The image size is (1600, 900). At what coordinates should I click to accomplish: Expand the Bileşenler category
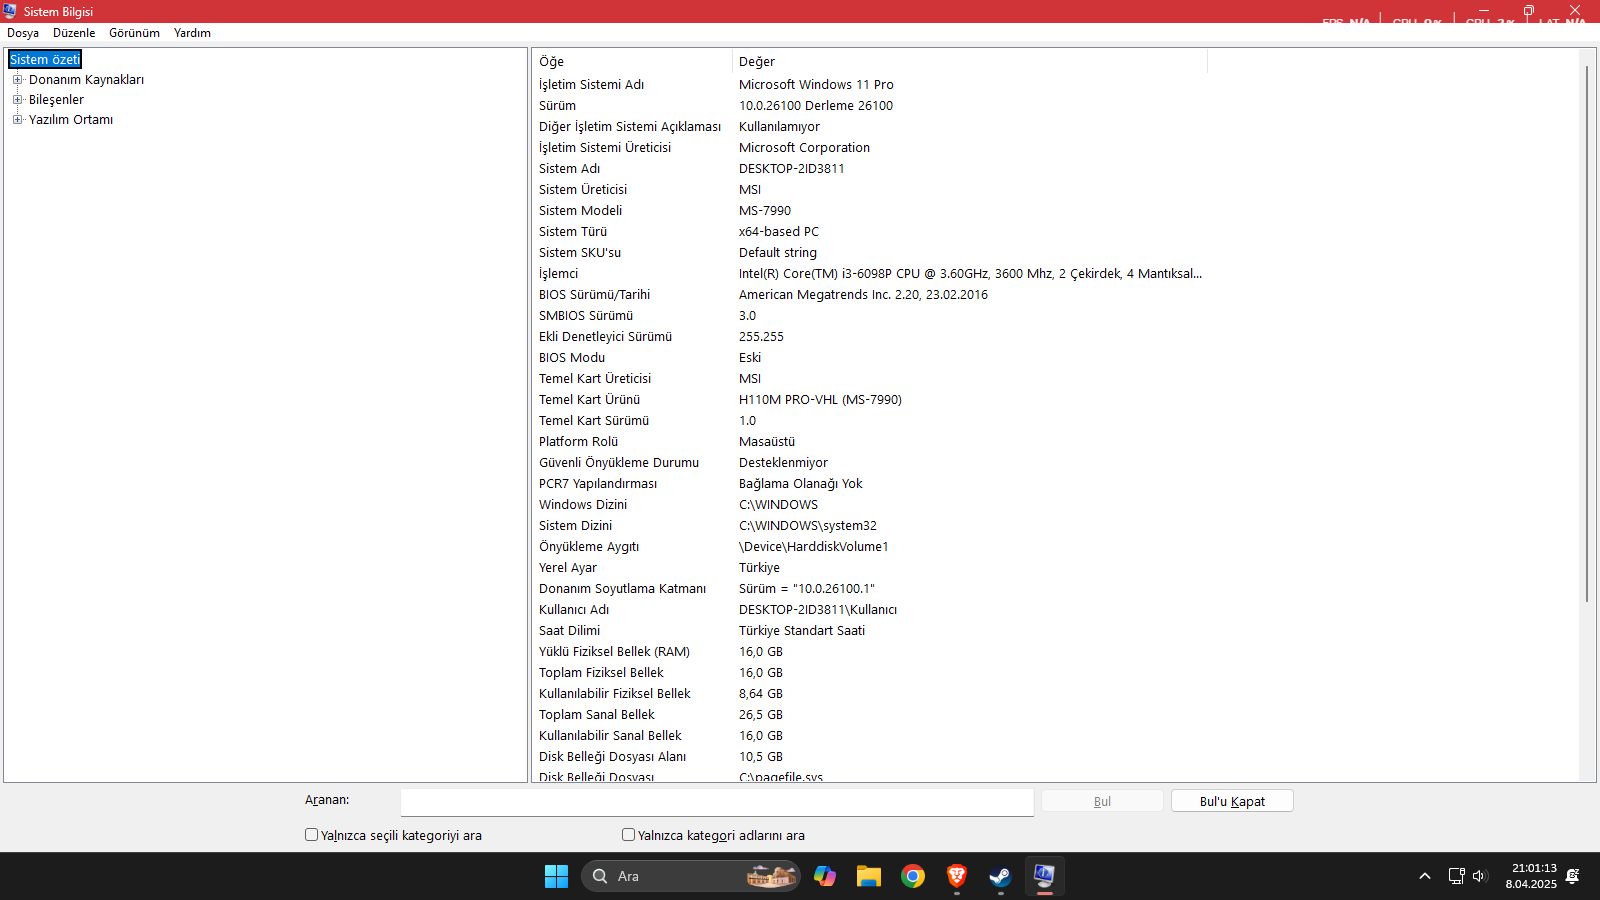point(16,99)
